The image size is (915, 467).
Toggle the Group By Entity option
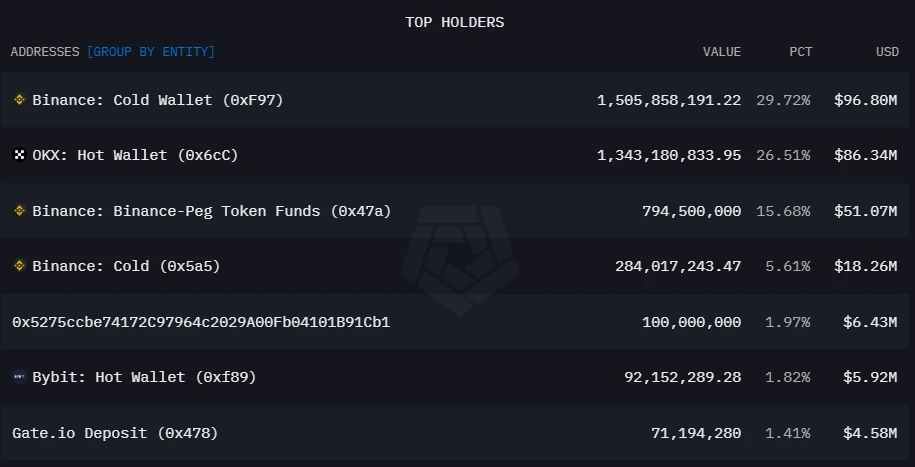(151, 52)
